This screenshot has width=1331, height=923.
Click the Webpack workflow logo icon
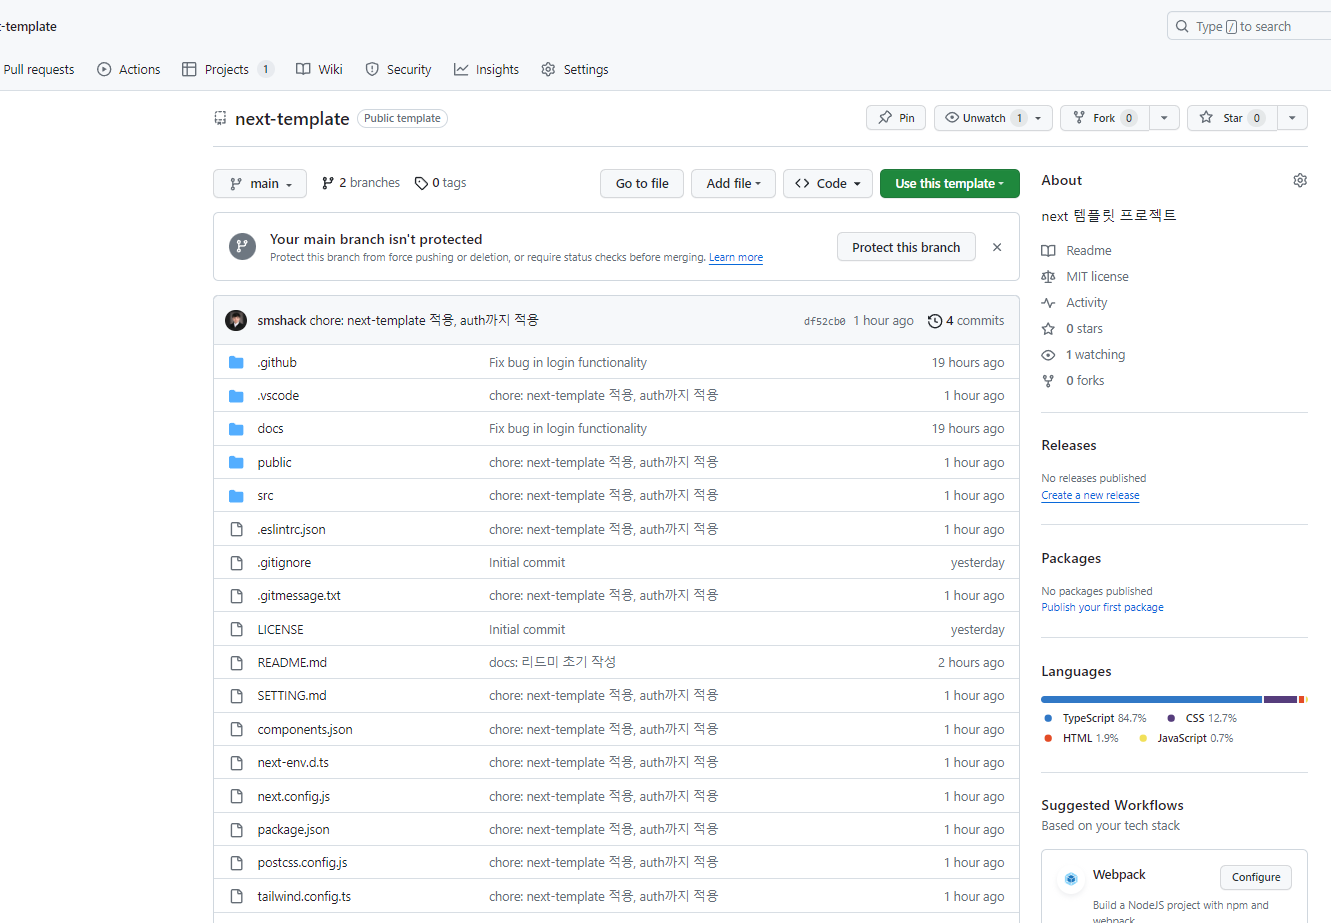(1071, 879)
